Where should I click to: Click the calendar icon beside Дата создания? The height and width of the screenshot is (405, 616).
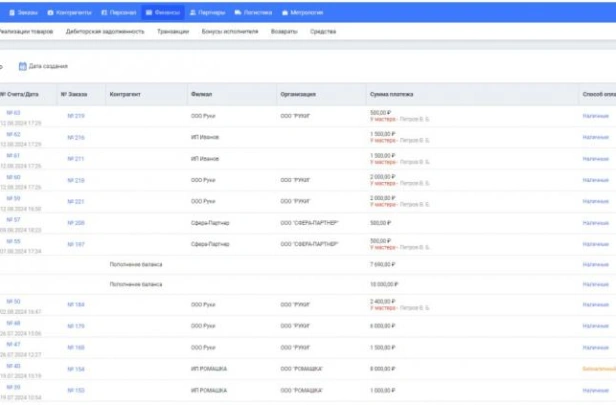coord(22,66)
